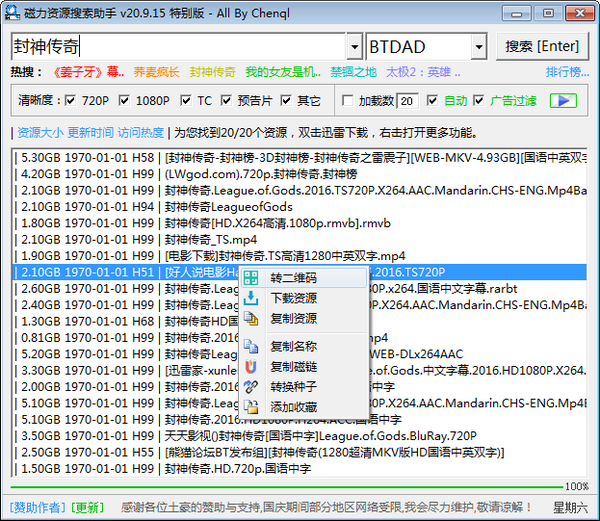Click the app logo in title bar
This screenshot has width=600, height=521.
pyautogui.click(x=12, y=13)
